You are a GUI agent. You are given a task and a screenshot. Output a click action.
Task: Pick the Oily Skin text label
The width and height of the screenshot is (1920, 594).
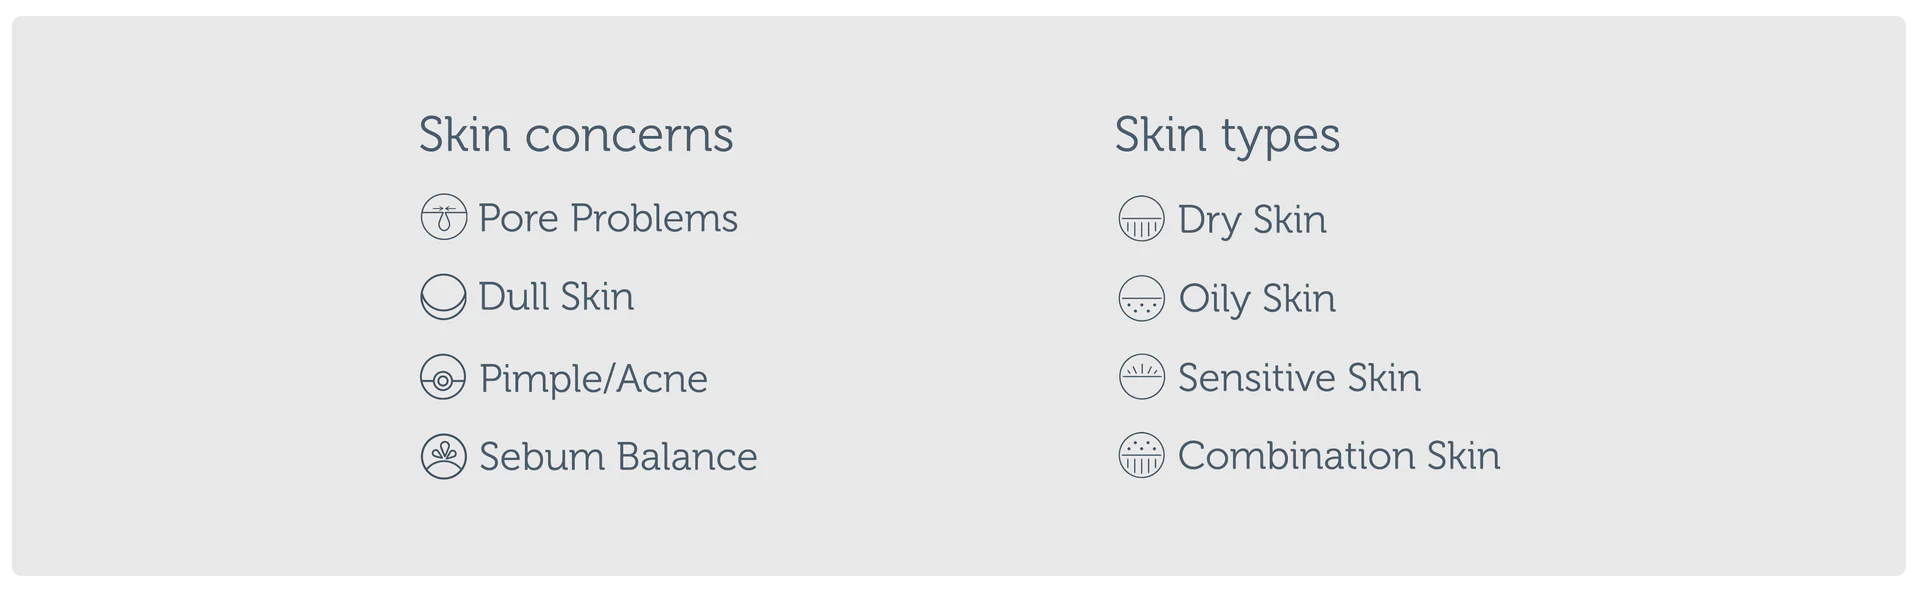1257,299
